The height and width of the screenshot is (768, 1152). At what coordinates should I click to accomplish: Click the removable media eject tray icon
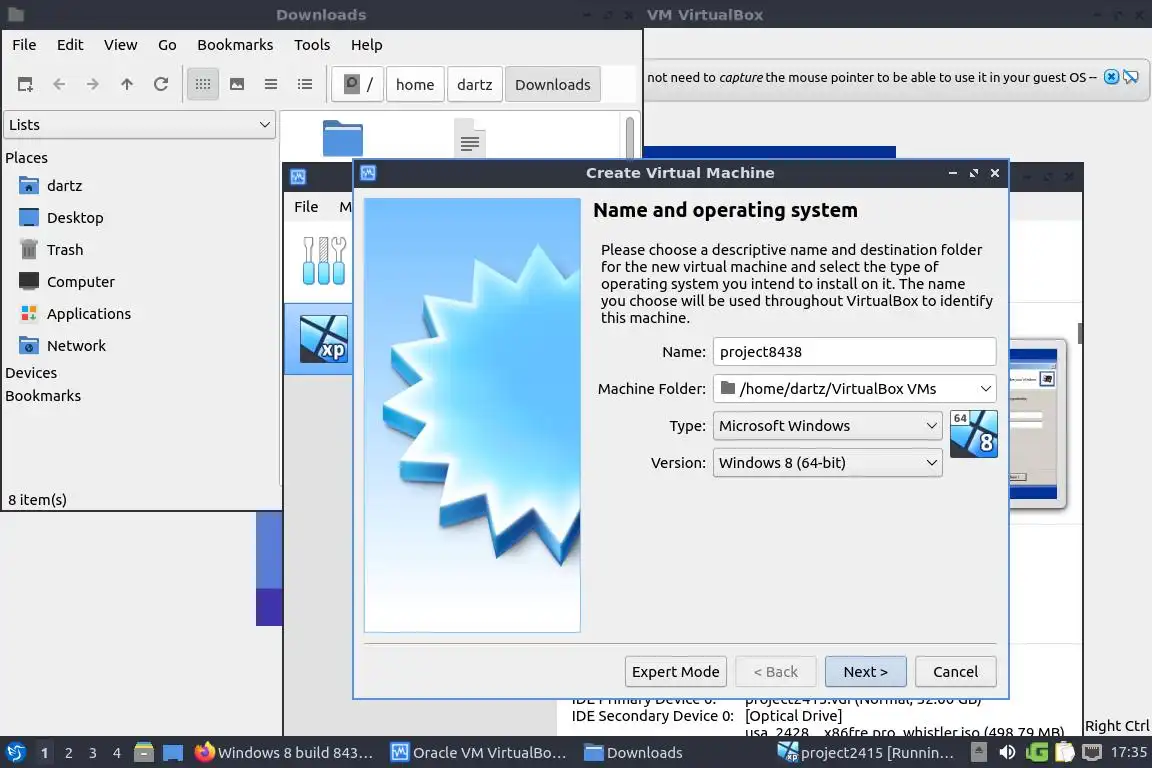979,753
